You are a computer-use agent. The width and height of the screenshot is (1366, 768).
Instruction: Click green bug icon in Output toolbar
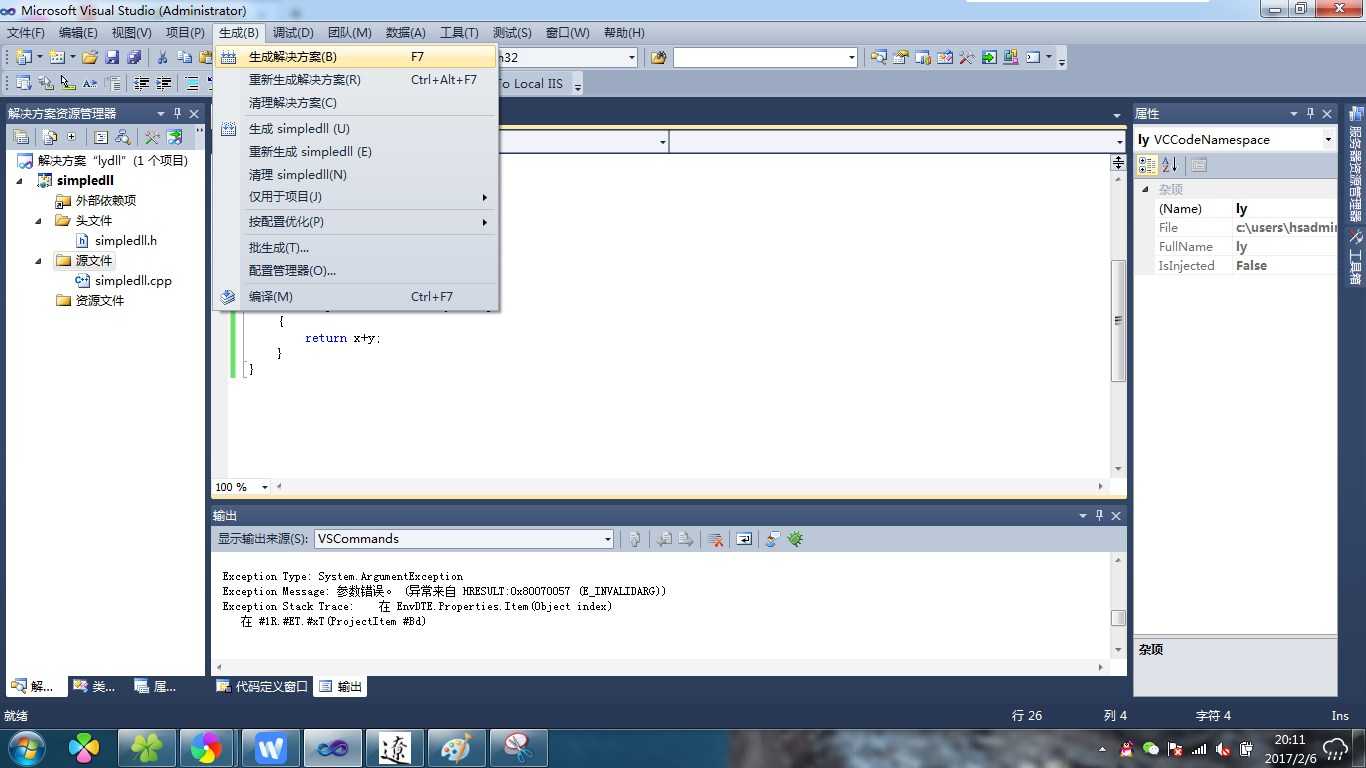pyautogui.click(x=795, y=539)
